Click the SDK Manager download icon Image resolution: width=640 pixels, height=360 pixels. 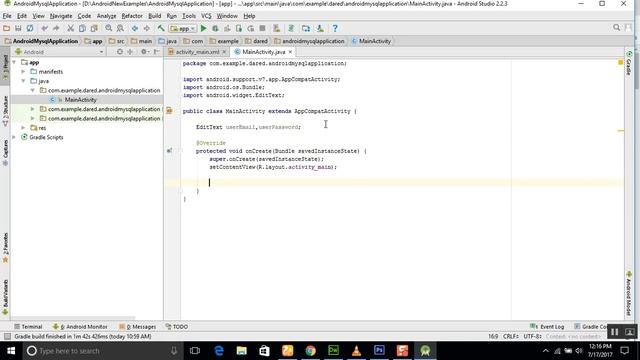(320, 29)
